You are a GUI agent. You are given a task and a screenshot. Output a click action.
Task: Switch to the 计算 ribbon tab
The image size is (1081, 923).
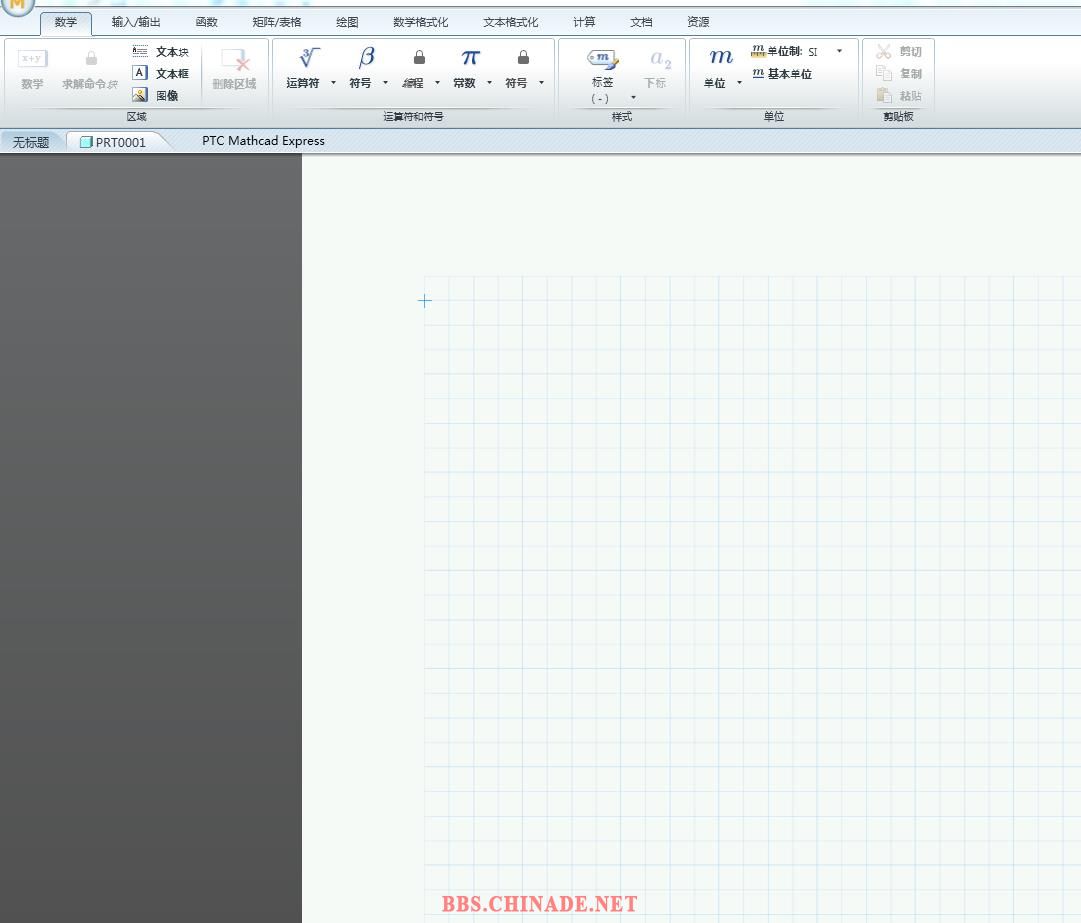(584, 22)
